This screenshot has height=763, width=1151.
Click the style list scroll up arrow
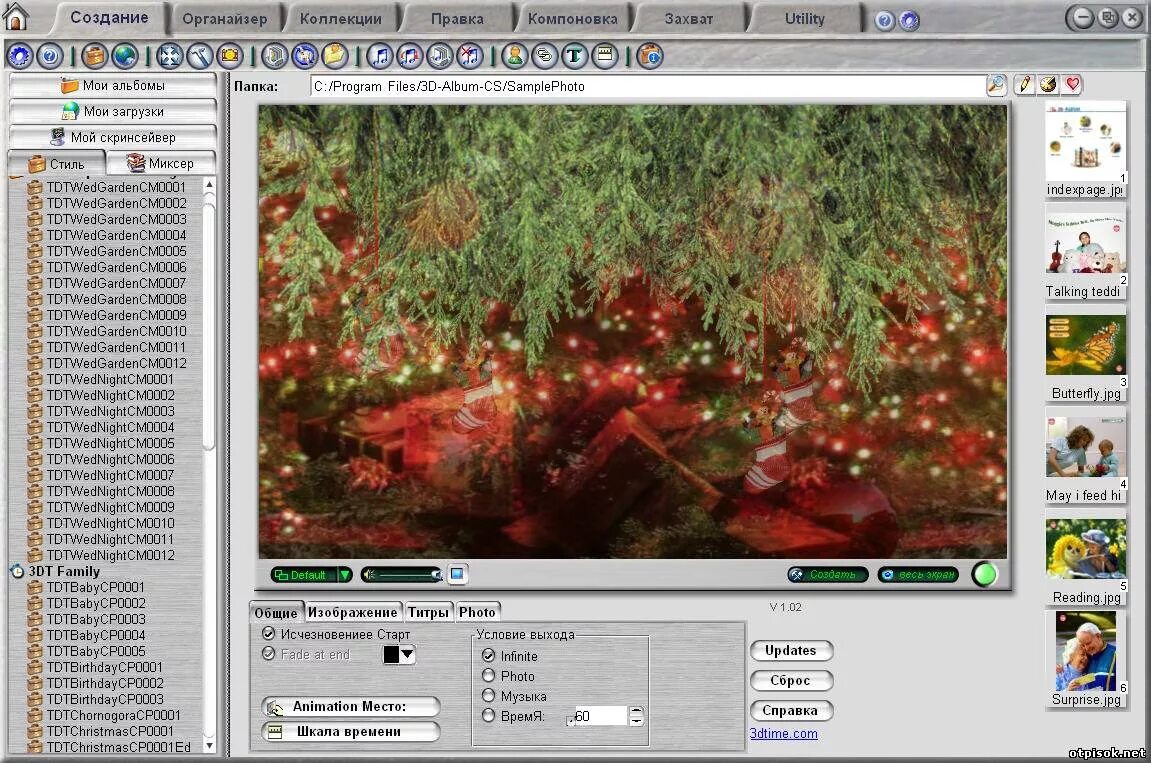pos(209,184)
